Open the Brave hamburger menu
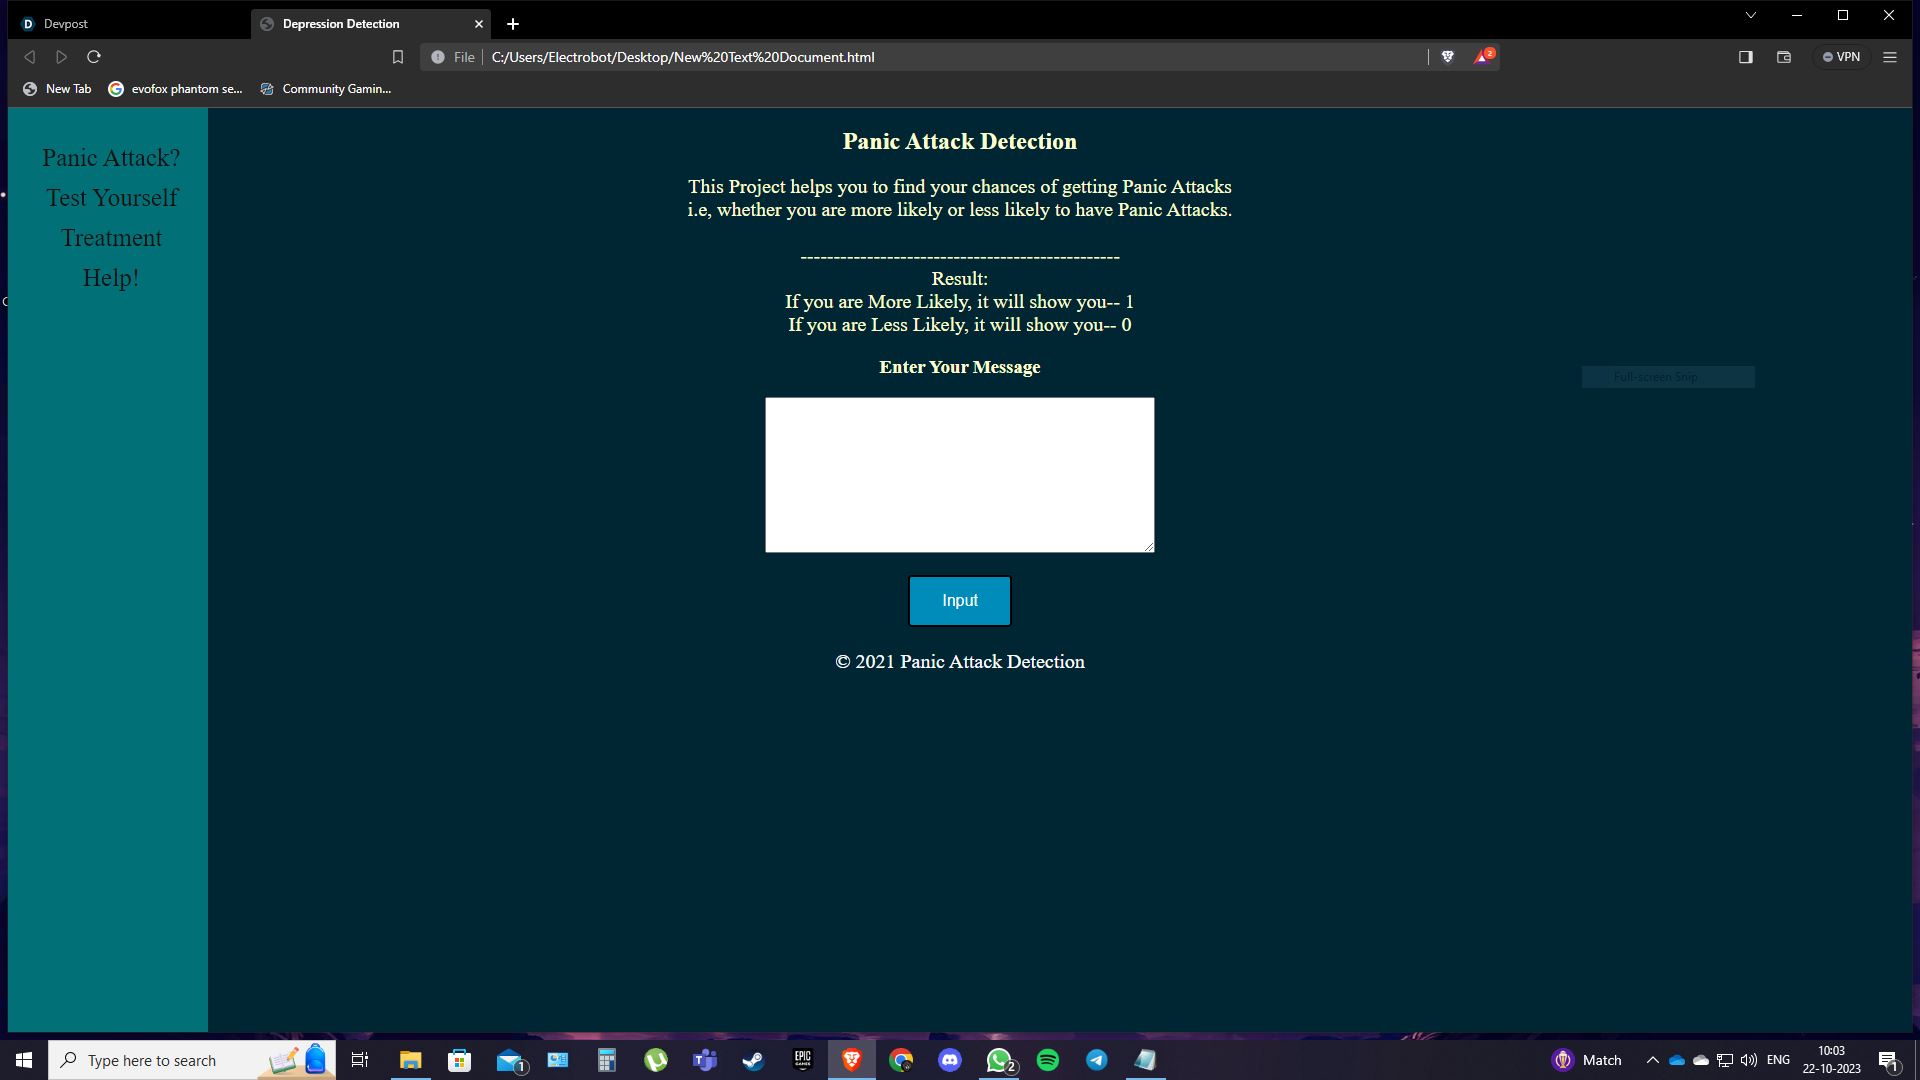The height and width of the screenshot is (1080, 1920). coord(1889,57)
